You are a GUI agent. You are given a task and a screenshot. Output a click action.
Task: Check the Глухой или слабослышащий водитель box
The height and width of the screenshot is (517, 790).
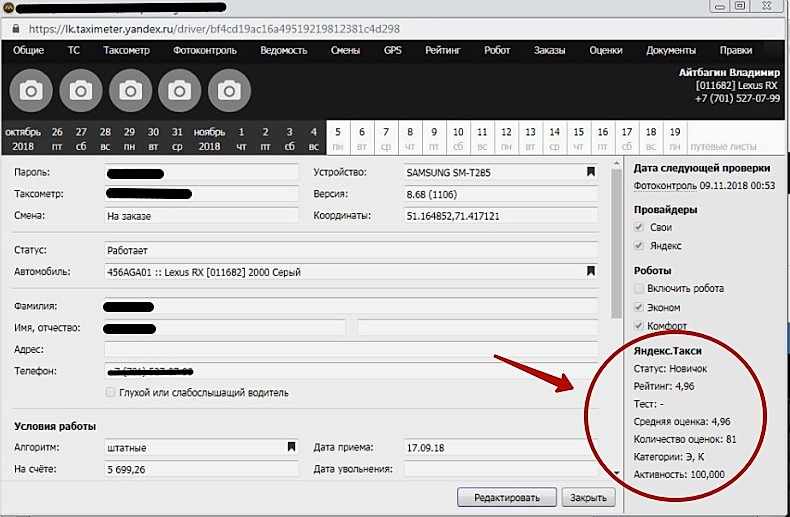click(110, 392)
